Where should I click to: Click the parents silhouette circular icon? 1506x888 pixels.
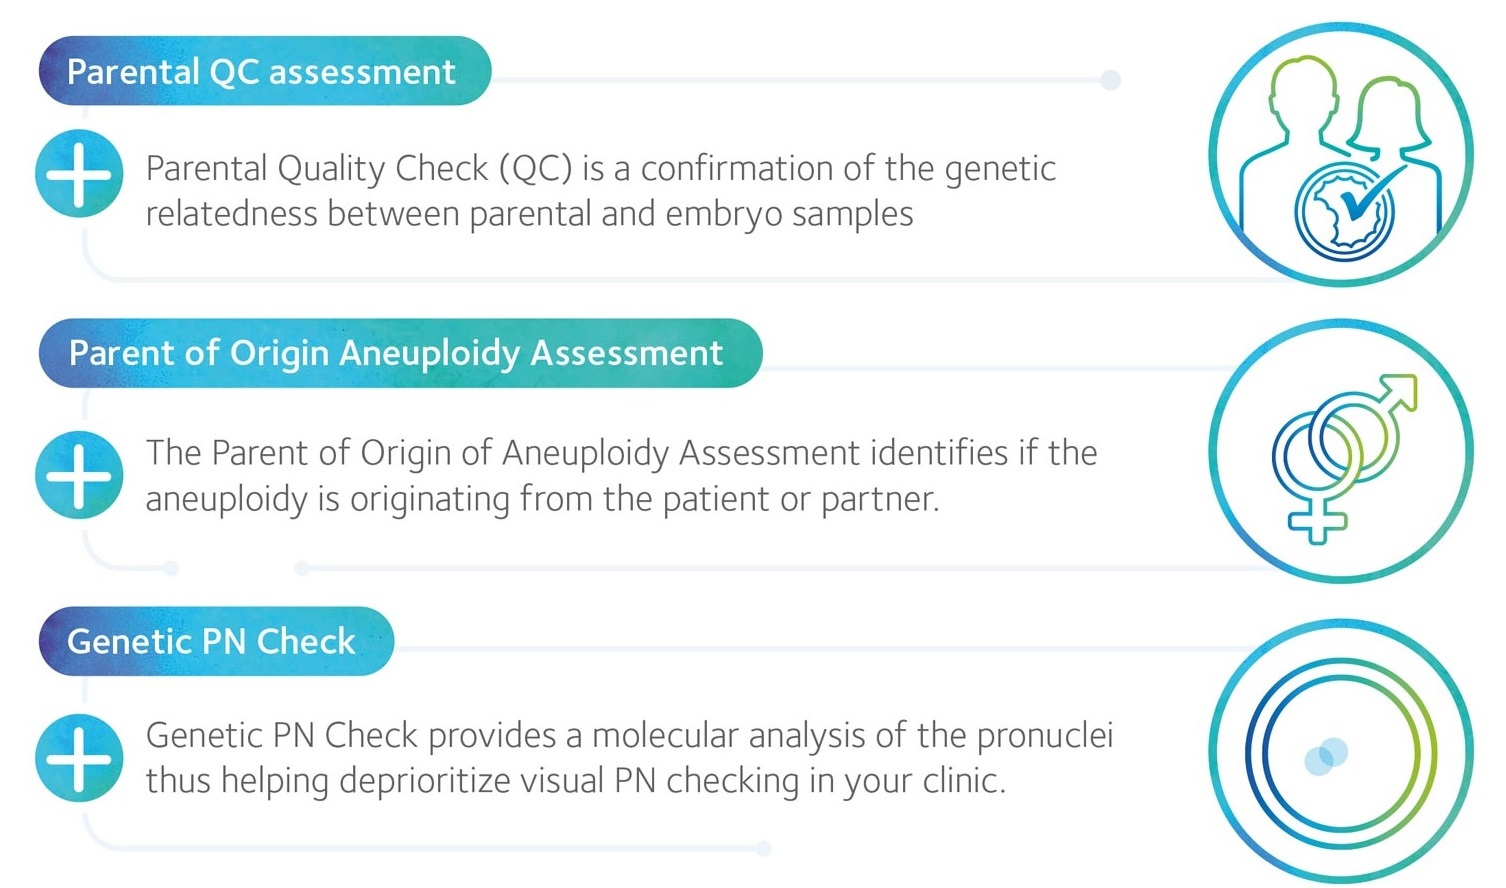click(1341, 155)
